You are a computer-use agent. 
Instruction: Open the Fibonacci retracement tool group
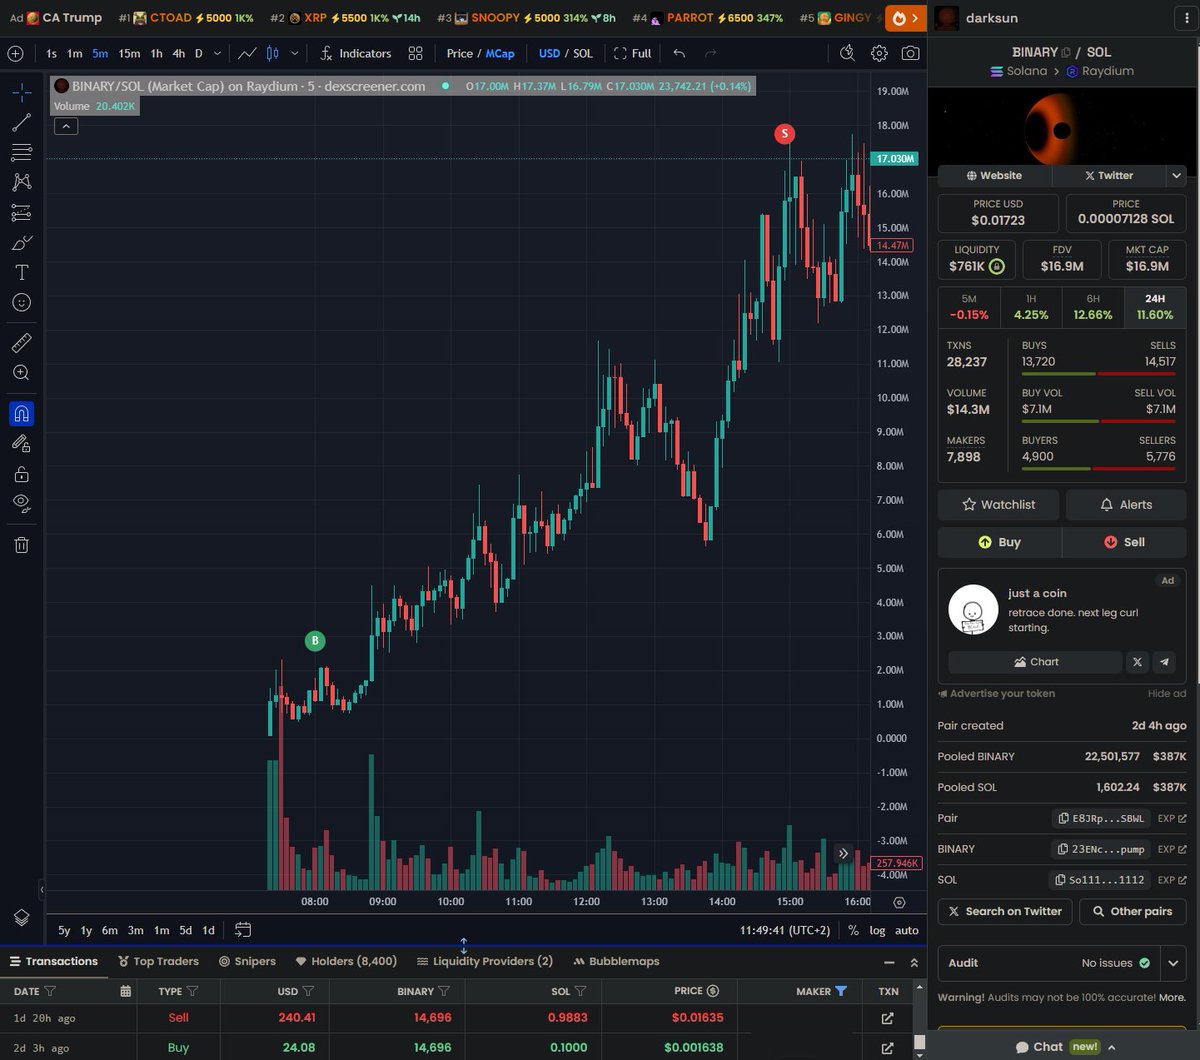(22, 153)
